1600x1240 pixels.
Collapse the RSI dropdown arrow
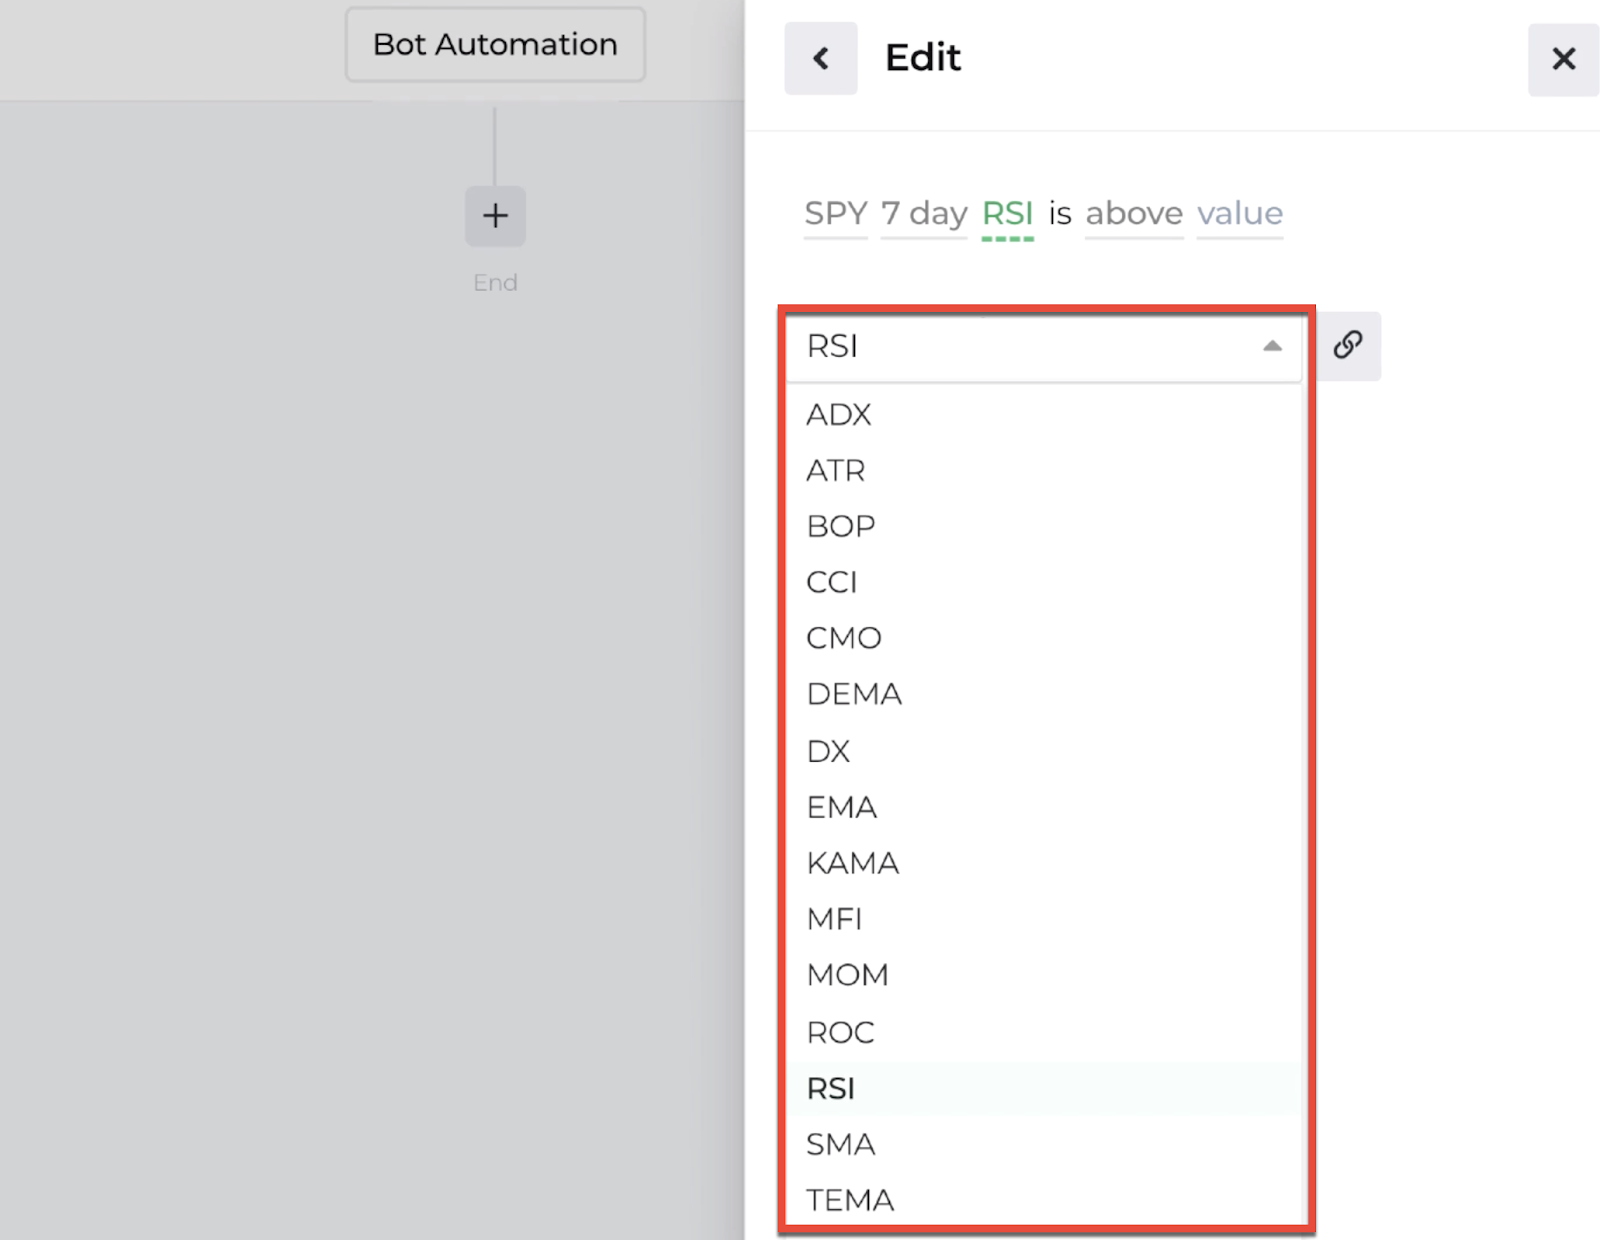(1272, 346)
